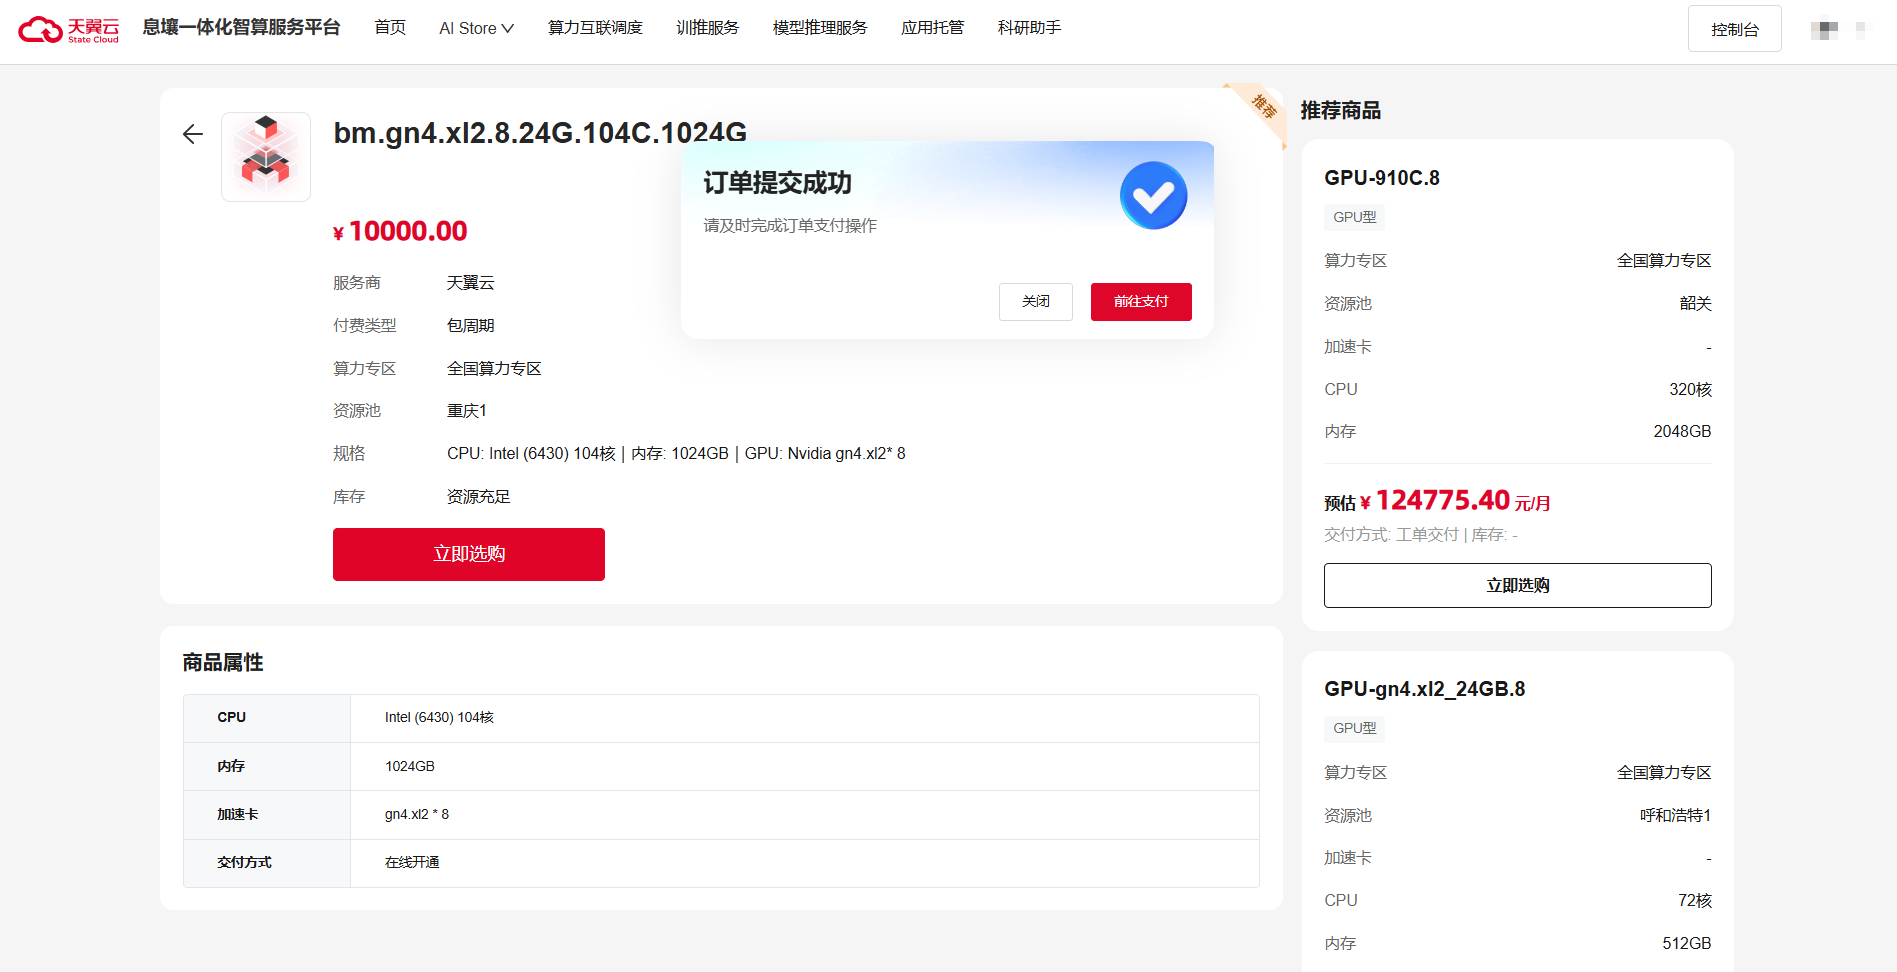
Task: Click the 2048GB memory value
Action: click(x=1683, y=432)
